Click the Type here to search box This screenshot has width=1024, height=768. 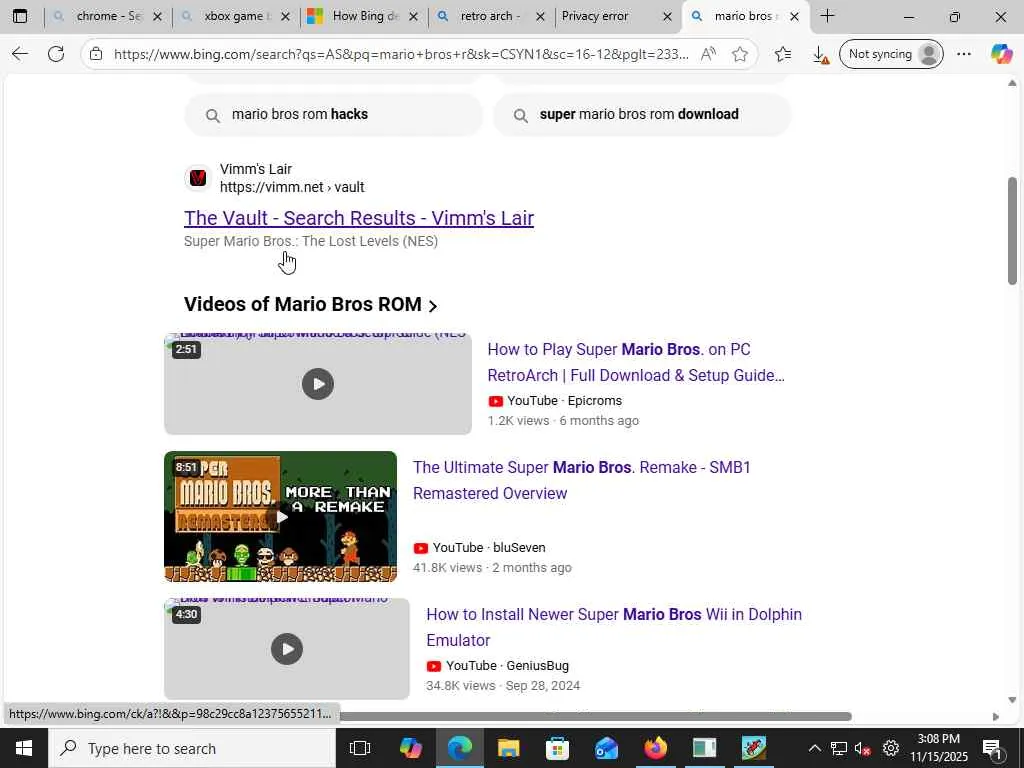click(x=192, y=748)
